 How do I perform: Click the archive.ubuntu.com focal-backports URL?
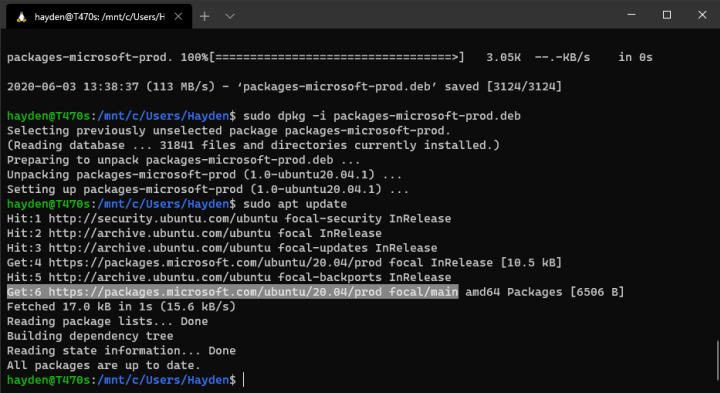160,277
